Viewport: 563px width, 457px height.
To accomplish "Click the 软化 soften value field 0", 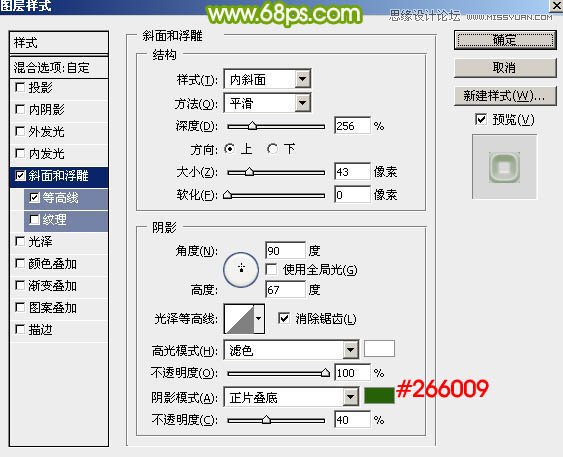I will pos(352,195).
